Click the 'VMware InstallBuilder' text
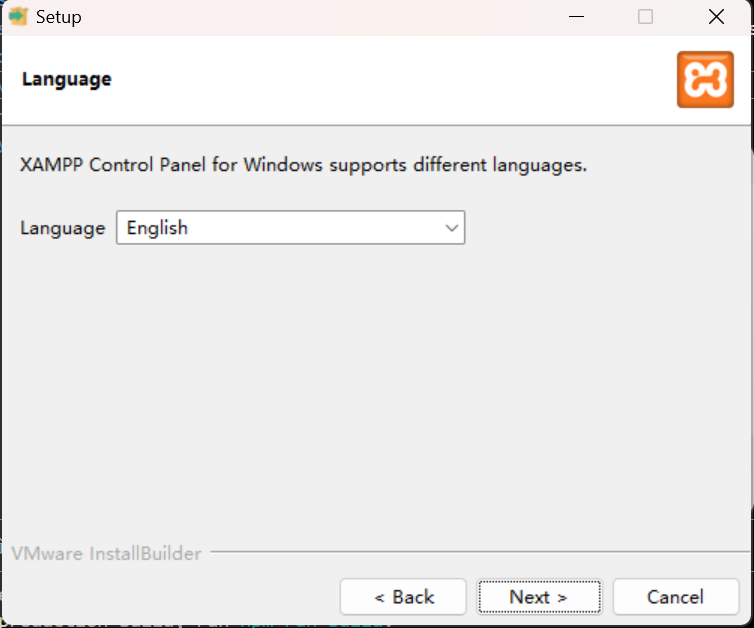This screenshot has width=754, height=628. pos(106,553)
